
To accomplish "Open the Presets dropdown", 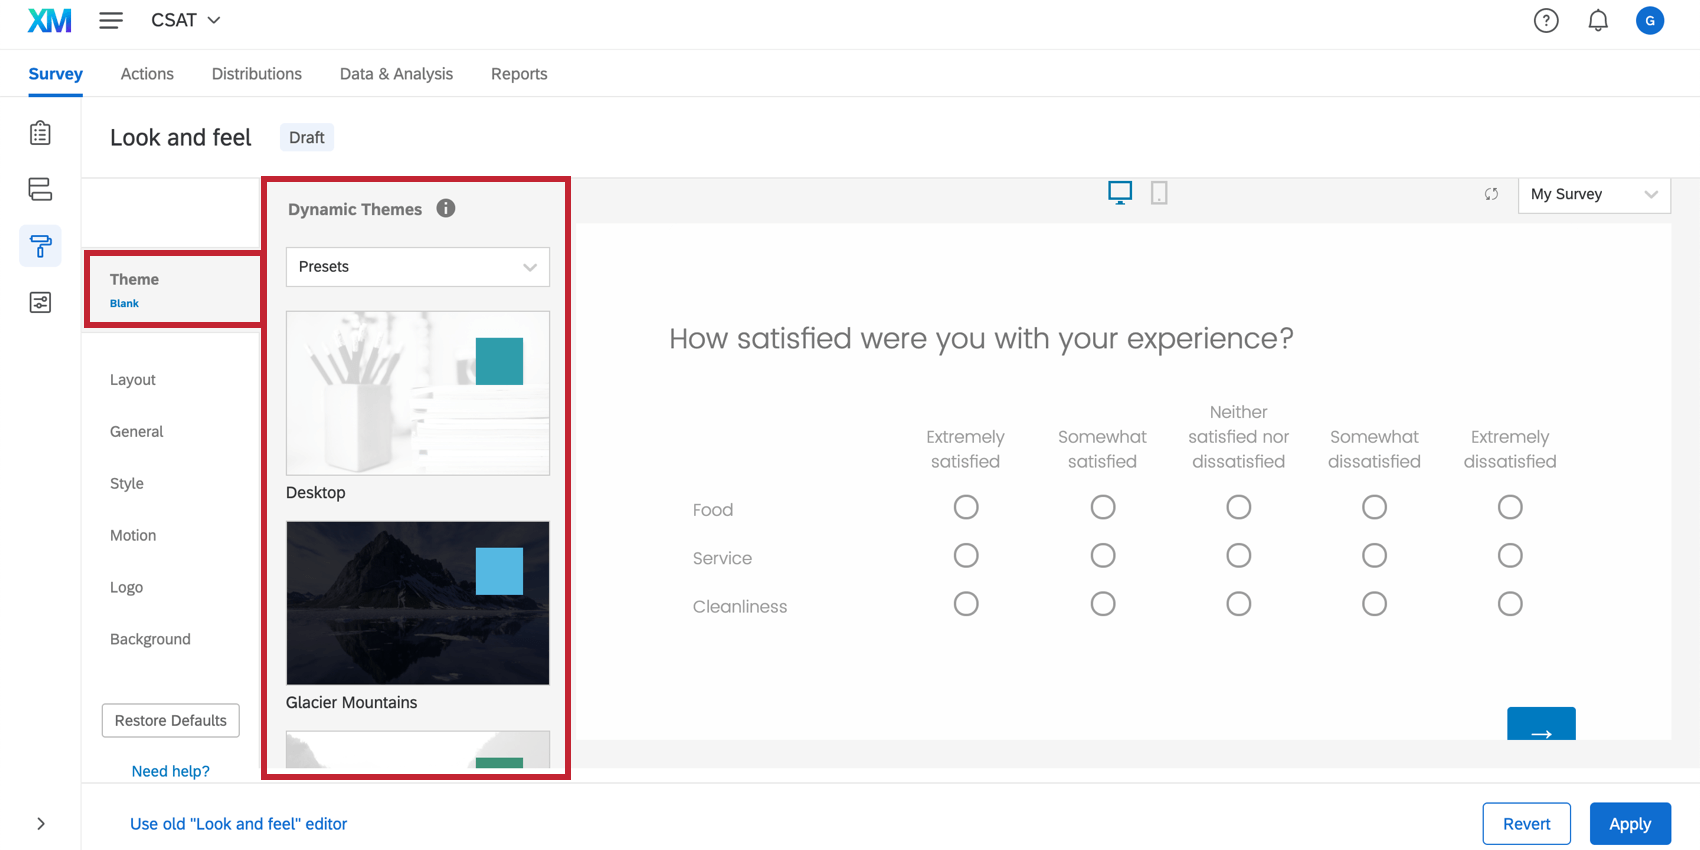I will coord(417,267).
